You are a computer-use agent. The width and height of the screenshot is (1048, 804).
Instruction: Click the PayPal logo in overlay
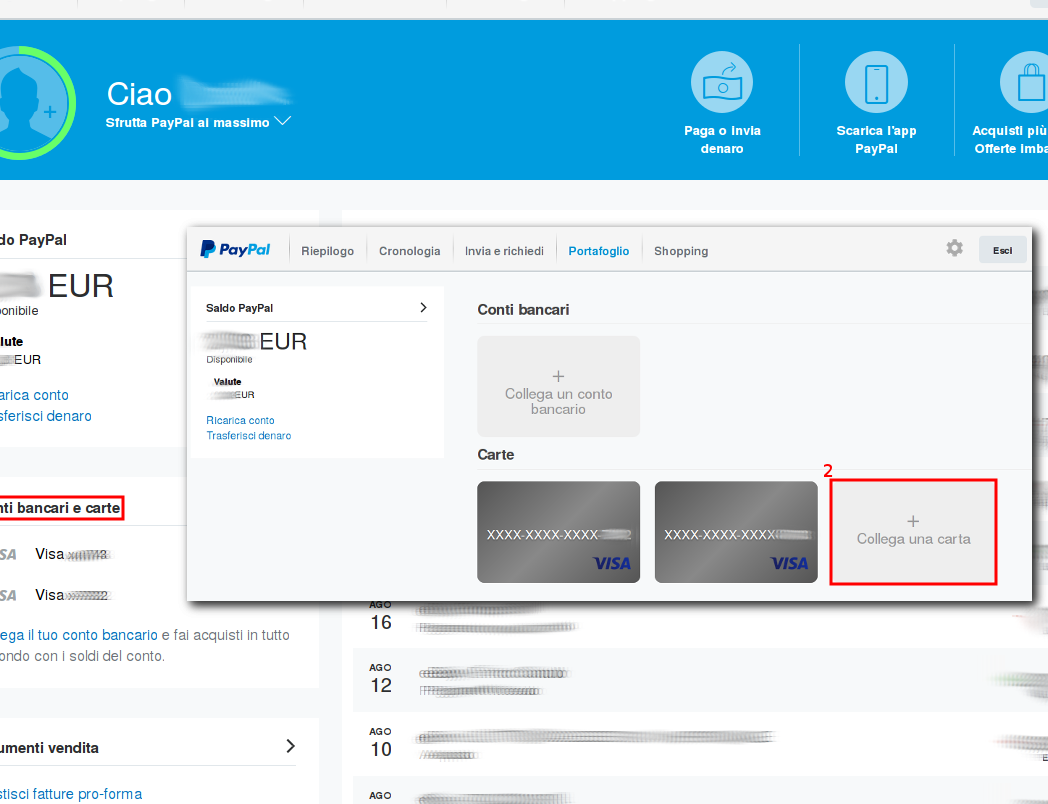coord(235,249)
